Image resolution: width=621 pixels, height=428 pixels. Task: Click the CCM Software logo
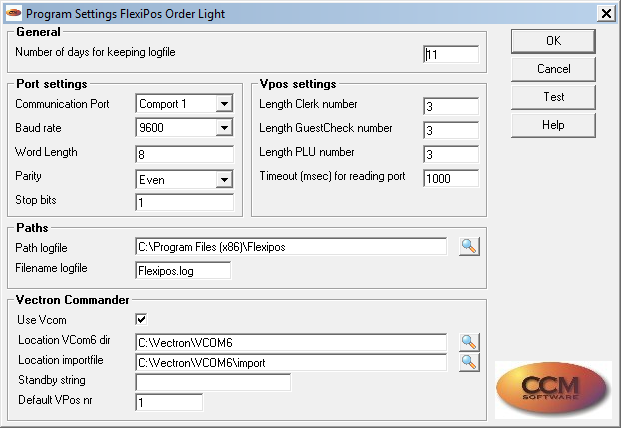[x=553, y=389]
